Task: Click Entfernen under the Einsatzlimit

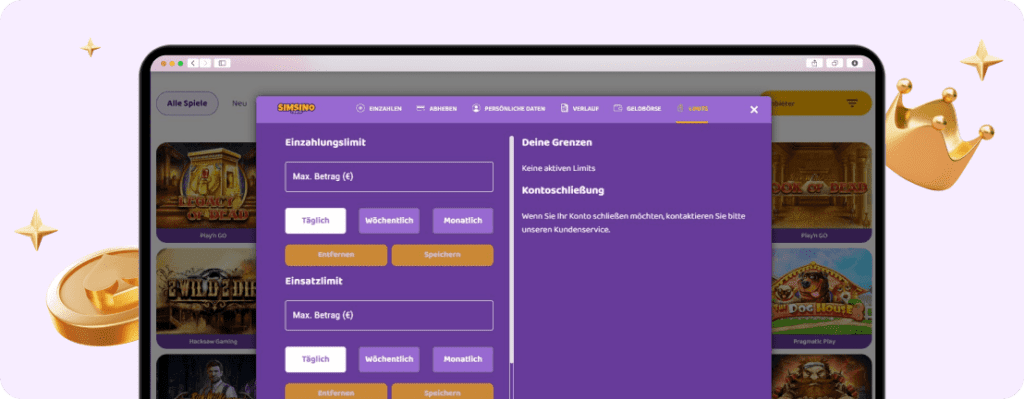Action: [336, 392]
